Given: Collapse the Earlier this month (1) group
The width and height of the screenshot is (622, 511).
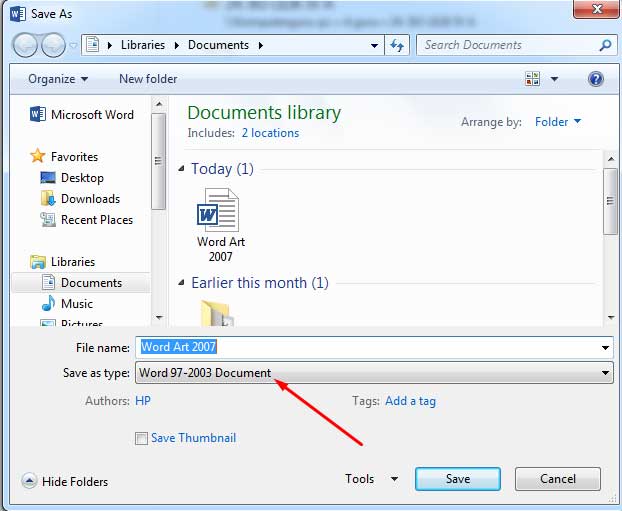Looking at the screenshot, I should (x=181, y=282).
